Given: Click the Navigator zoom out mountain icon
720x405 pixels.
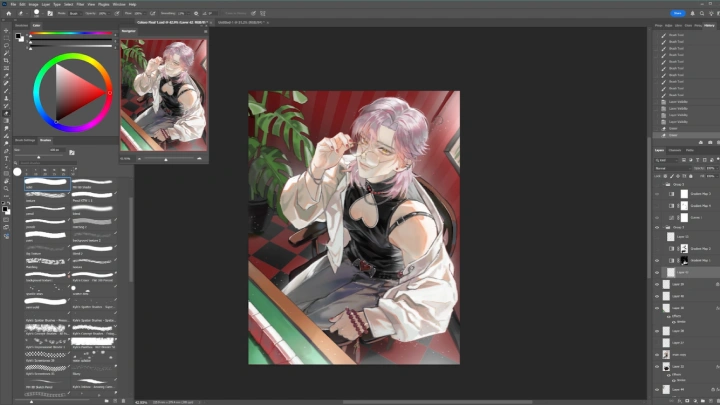Looking at the screenshot, I should pyautogui.click(x=140, y=158).
